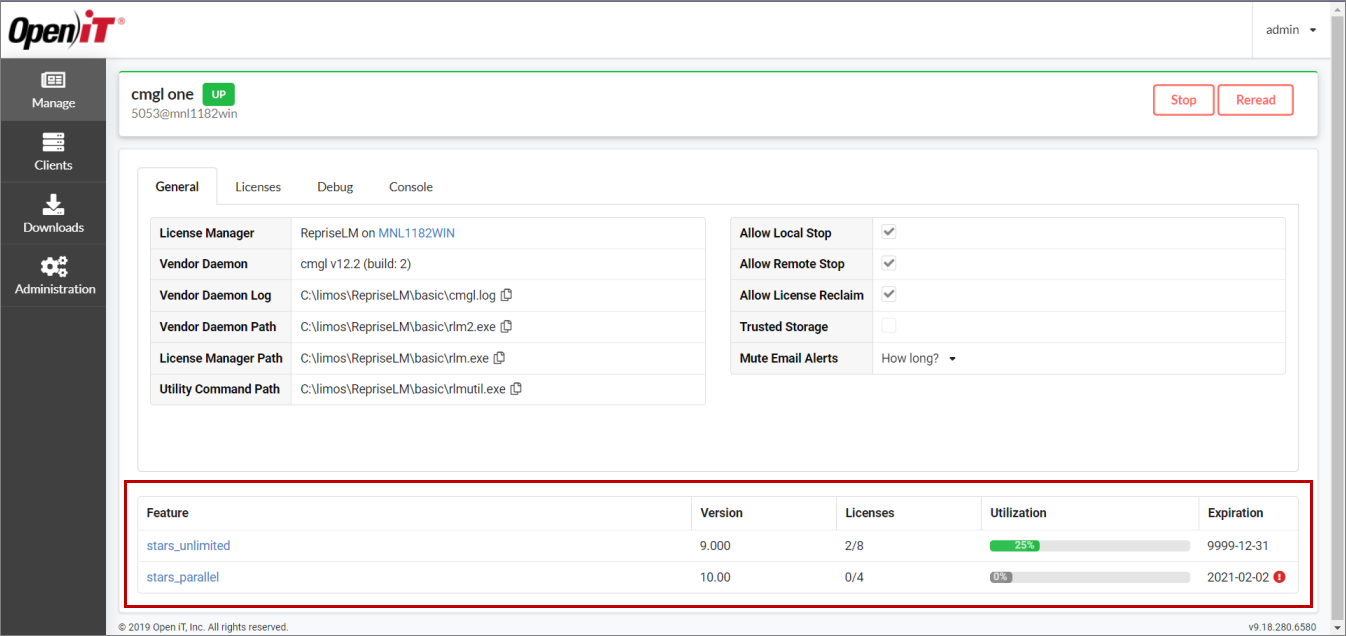
Task: Click the Reread button
Action: click(1255, 100)
